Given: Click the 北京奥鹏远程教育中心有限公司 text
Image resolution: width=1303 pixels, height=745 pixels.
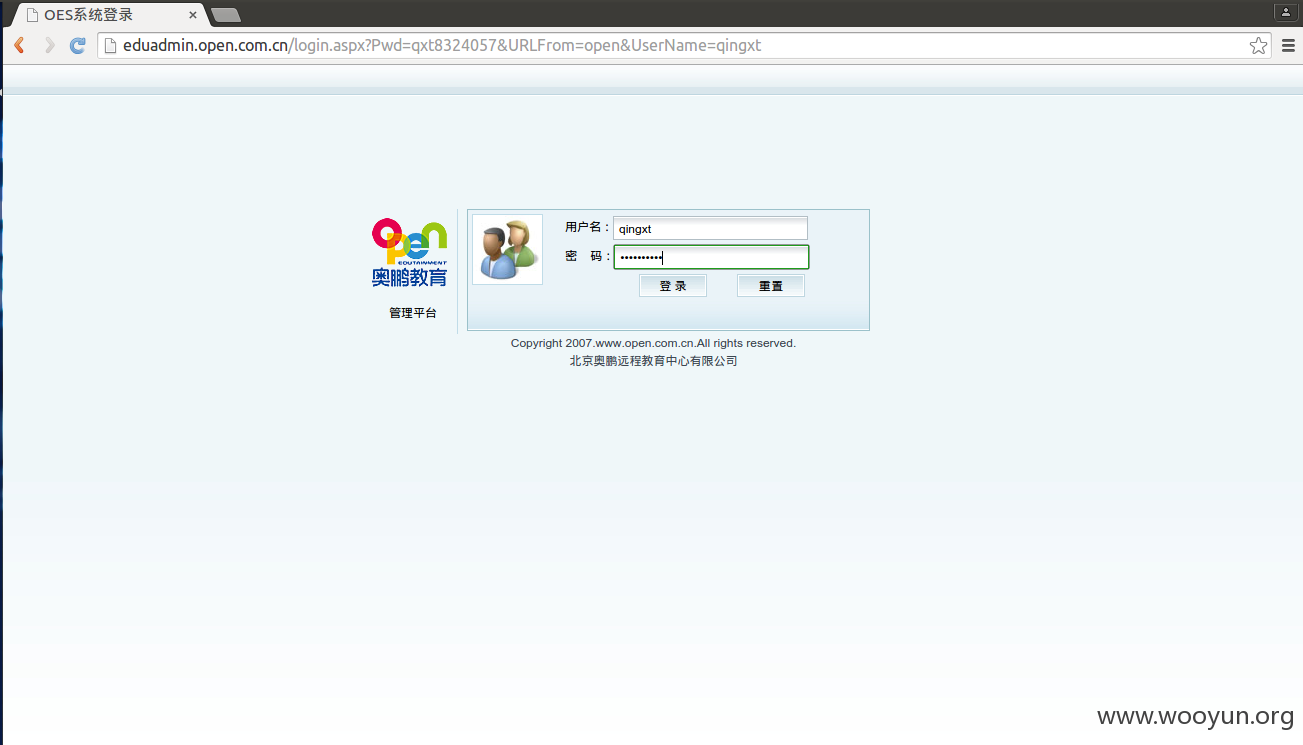Looking at the screenshot, I should [654, 361].
